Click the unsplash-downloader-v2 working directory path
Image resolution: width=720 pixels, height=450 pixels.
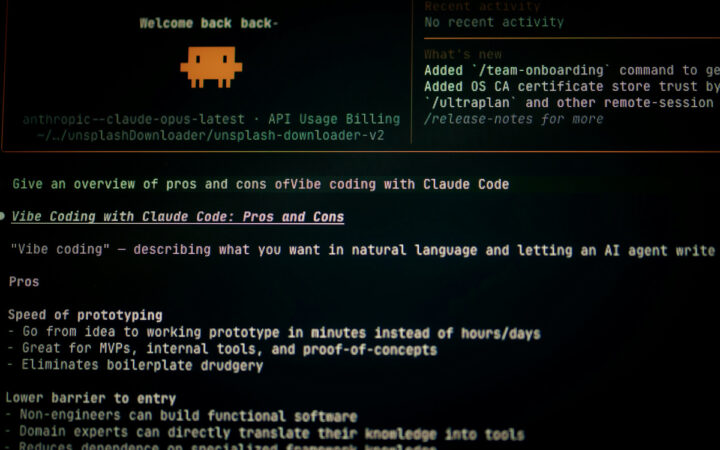pos(211,135)
